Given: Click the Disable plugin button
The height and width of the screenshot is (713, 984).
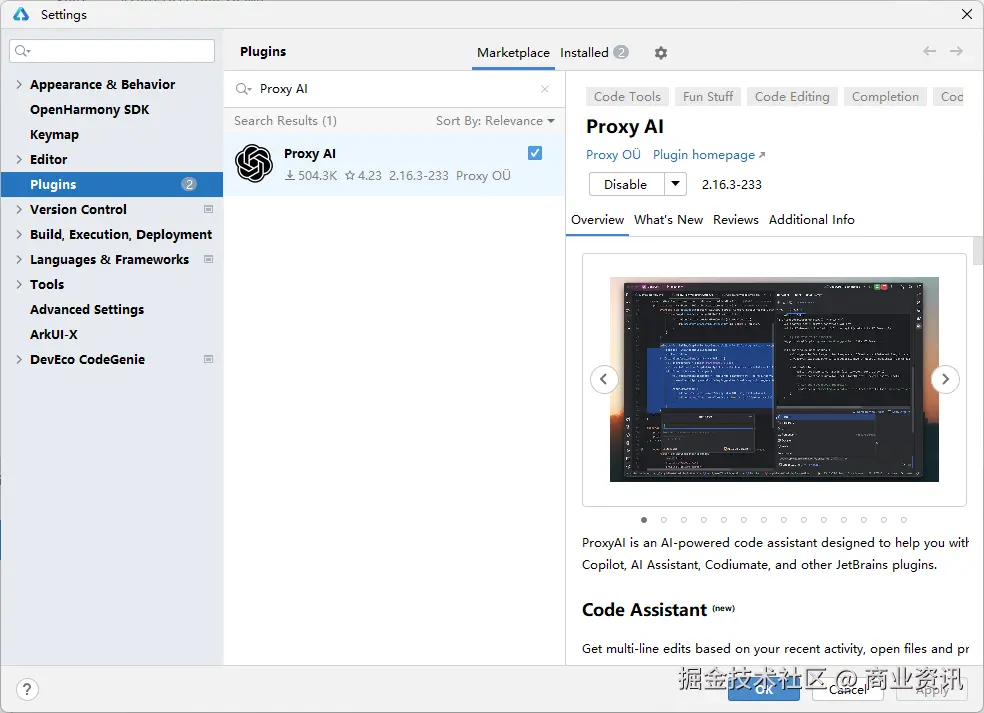Looking at the screenshot, I should coord(626,184).
